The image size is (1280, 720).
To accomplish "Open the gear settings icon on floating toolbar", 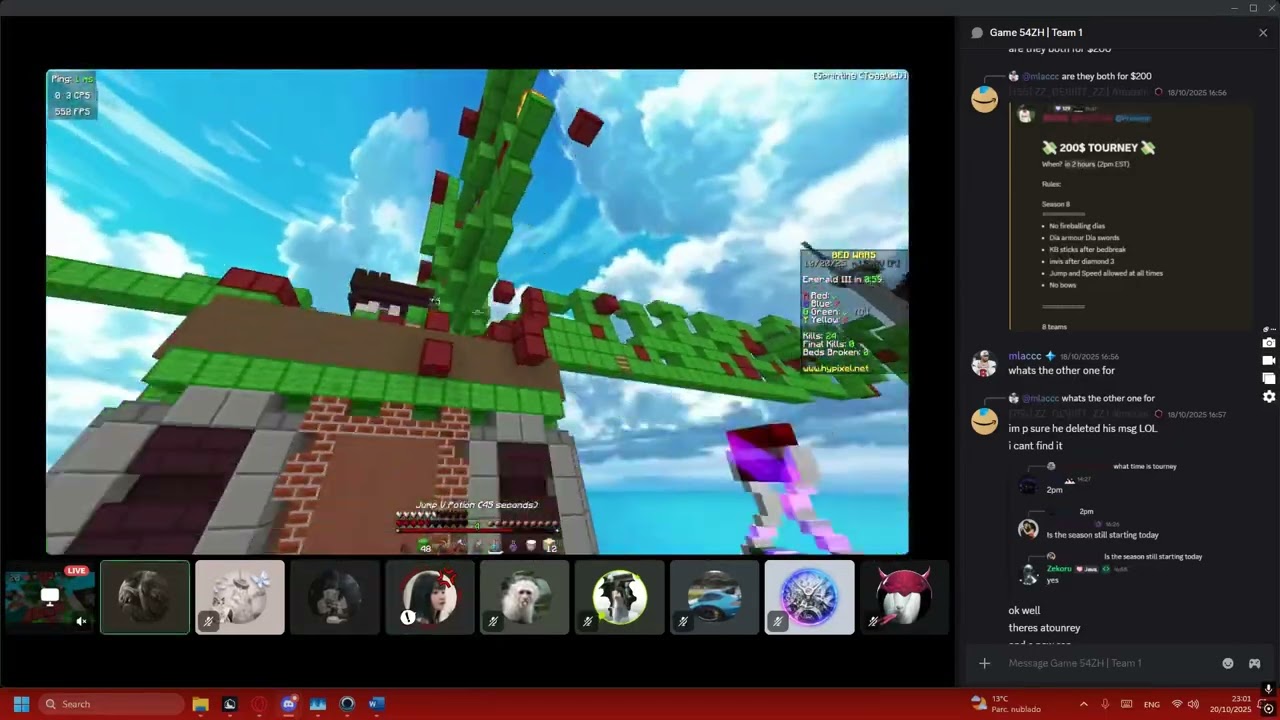I will click(x=1269, y=397).
